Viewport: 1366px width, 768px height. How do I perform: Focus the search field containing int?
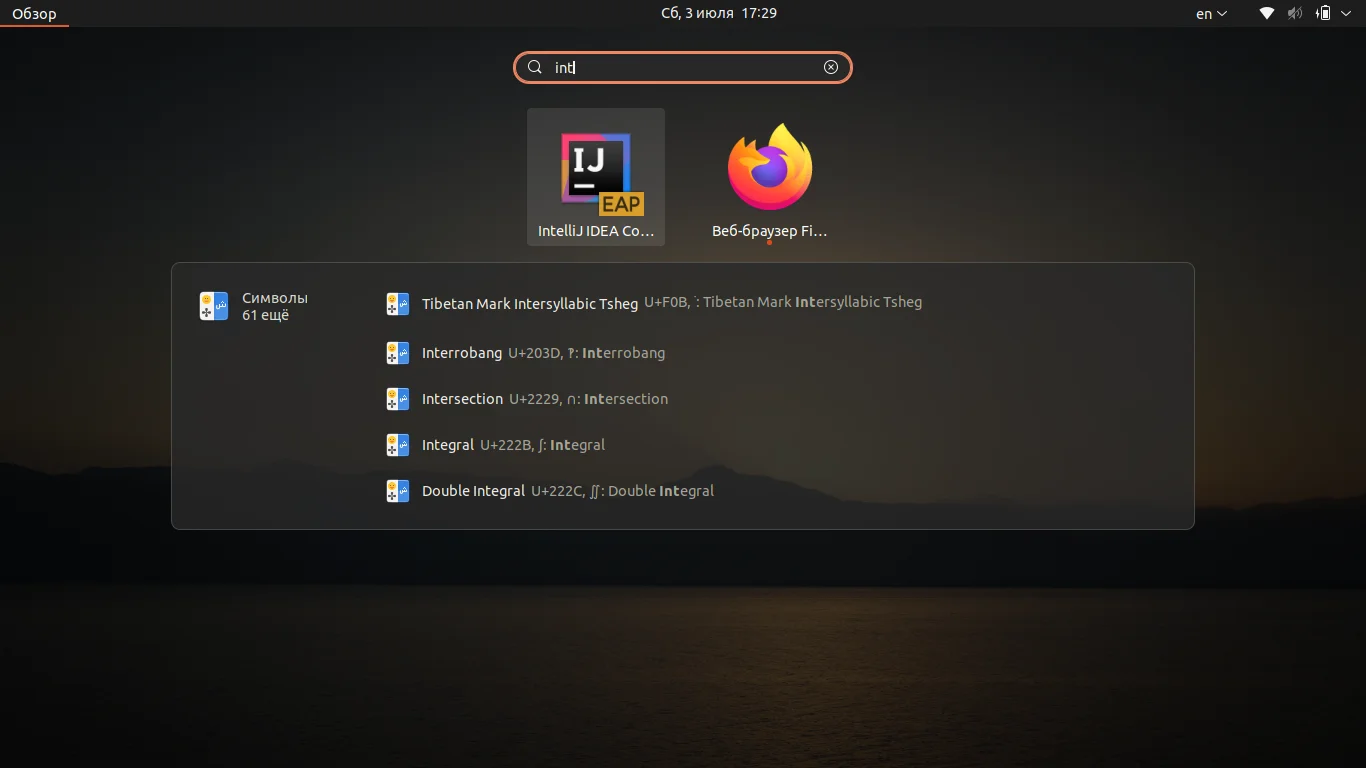tap(683, 67)
